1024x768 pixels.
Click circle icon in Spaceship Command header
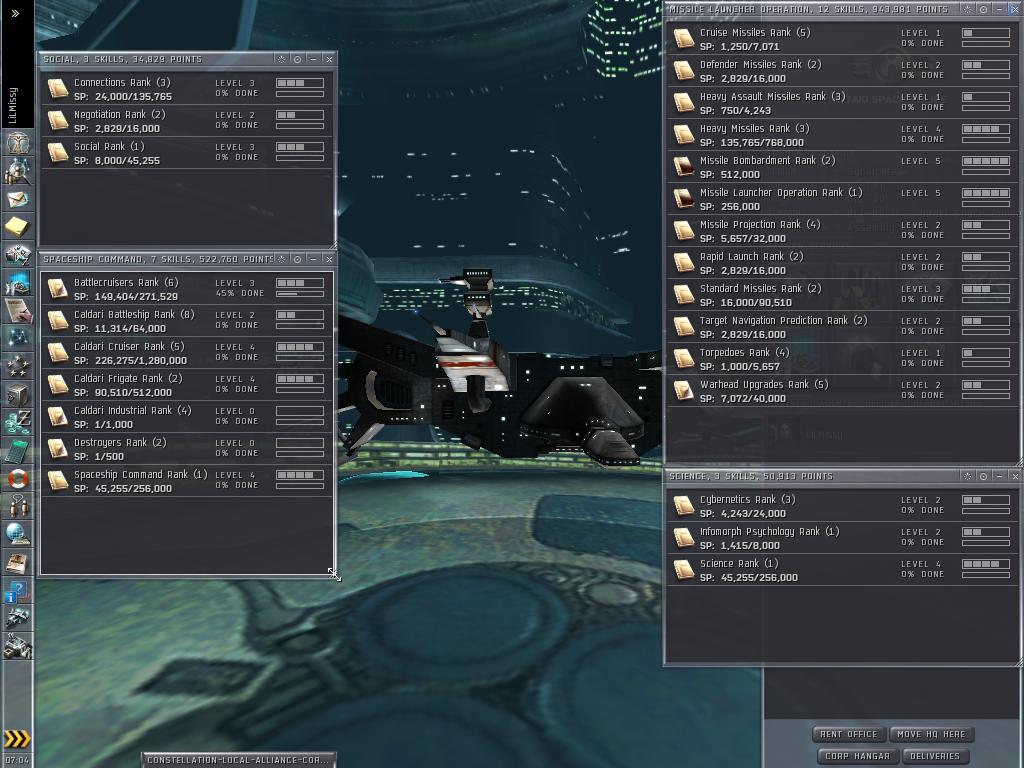[298, 259]
